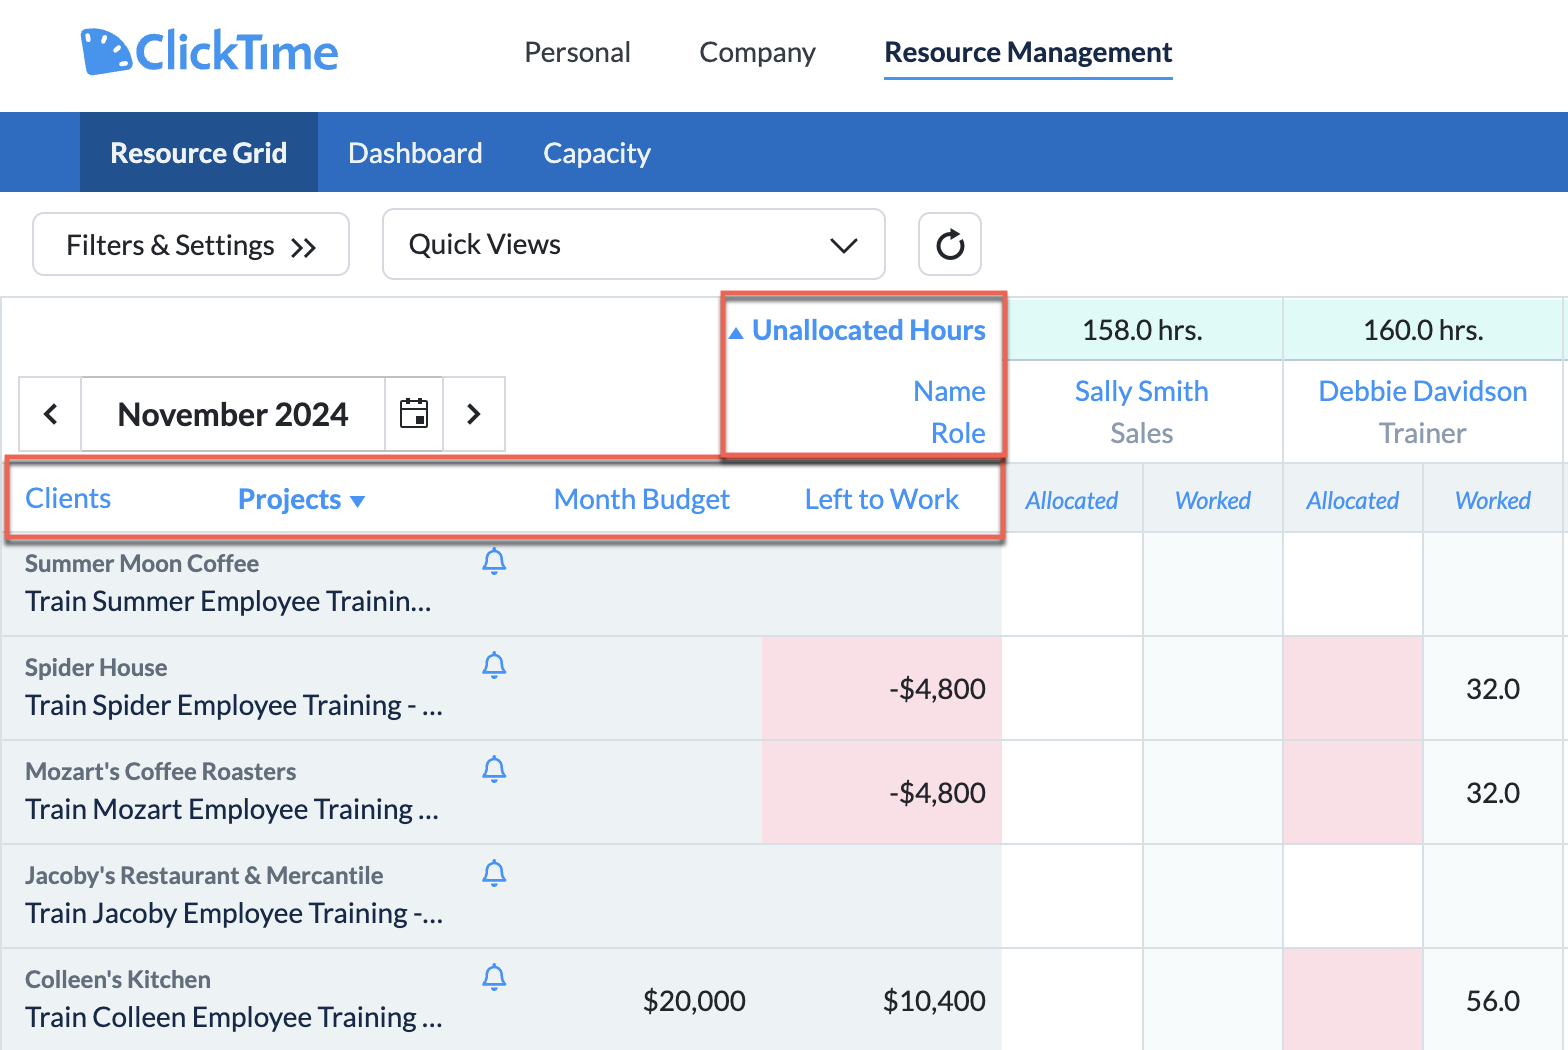The width and height of the screenshot is (1568, 1050).
Task: Click the refresh icon button
Action: pos(950,244)
